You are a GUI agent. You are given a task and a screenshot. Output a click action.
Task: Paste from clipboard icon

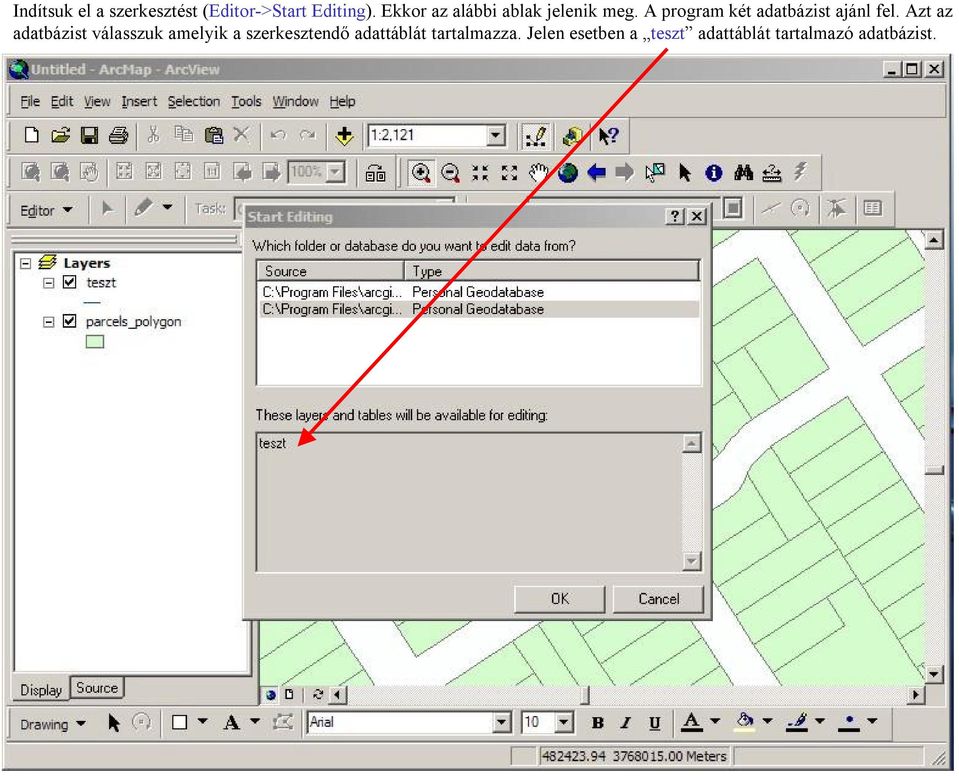(x=213, y=135)
